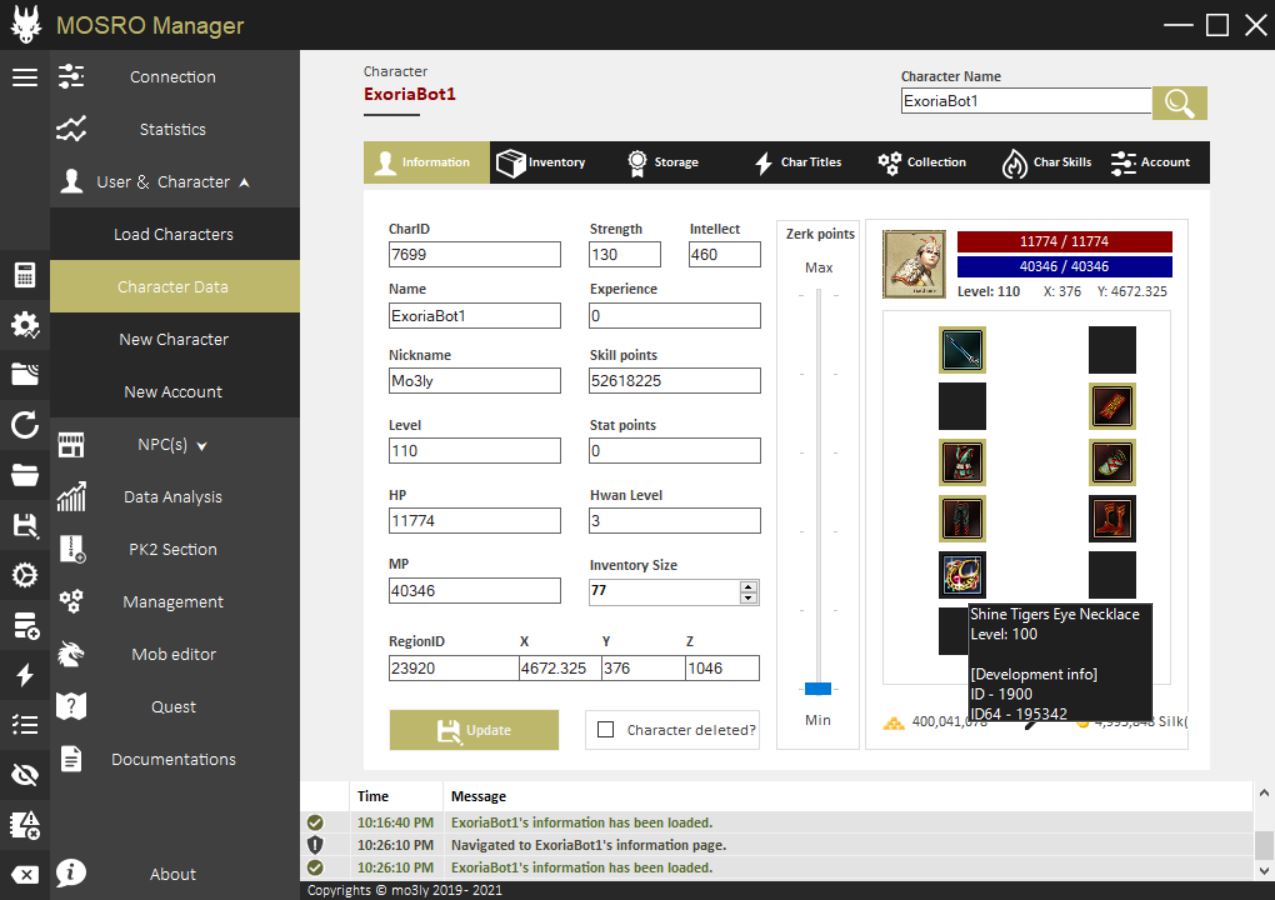This screenshot has height=900, width=1275.
Task: Click the calculator icon in left strip
Action: point(25,275)
